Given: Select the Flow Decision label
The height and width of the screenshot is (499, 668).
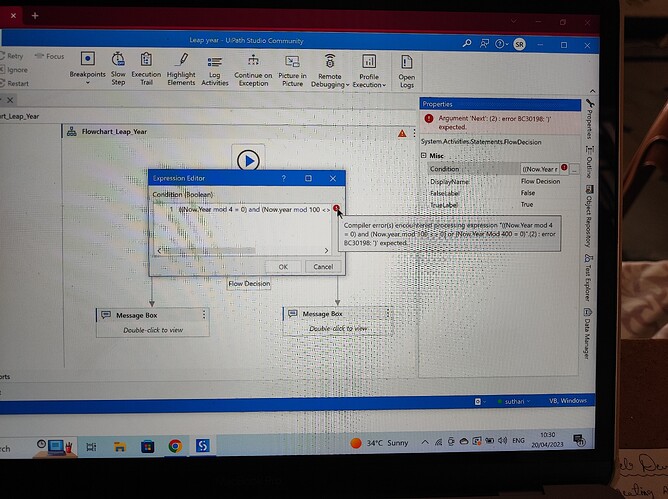Looking at the screenshot, I should pos(249,283).
